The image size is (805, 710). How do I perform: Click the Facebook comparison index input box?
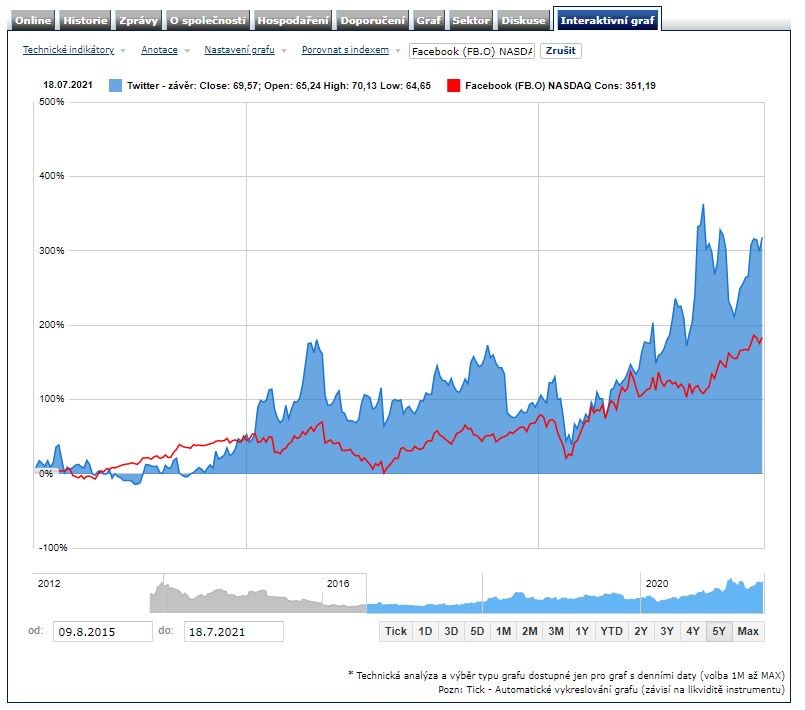[471, 51]
